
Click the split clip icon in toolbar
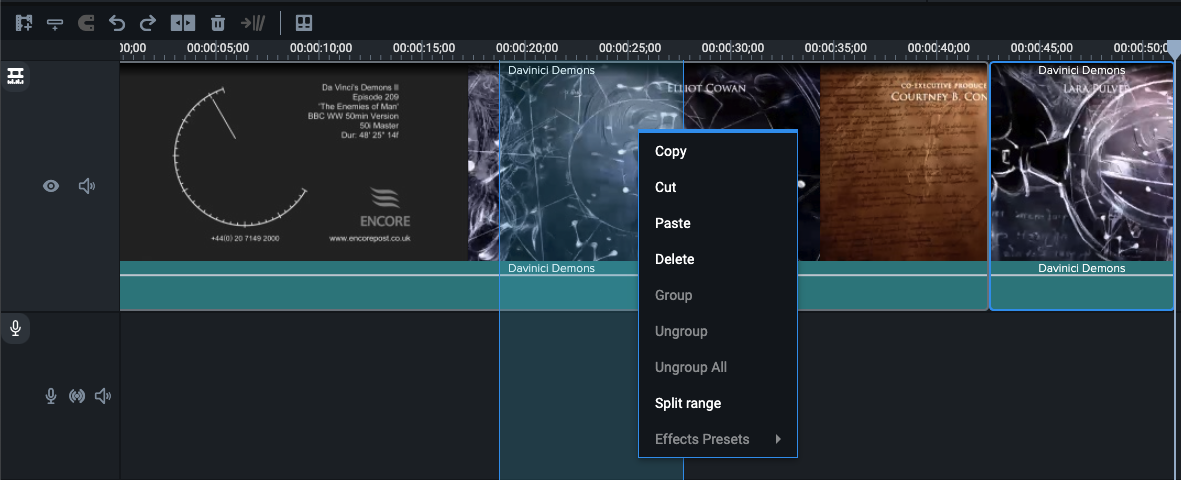point(182,23)
